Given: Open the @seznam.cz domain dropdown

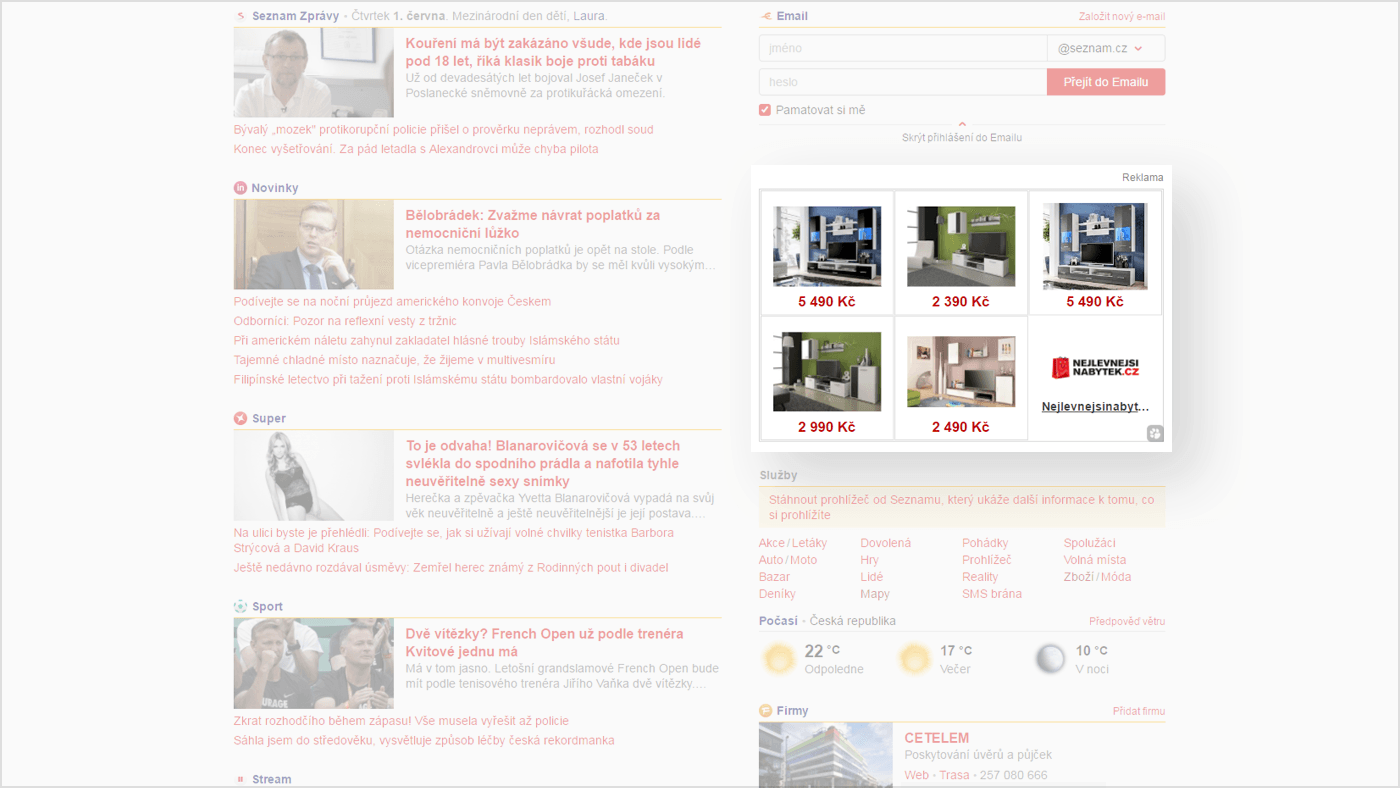Looking at the screenshot, I should [1106, 48].
